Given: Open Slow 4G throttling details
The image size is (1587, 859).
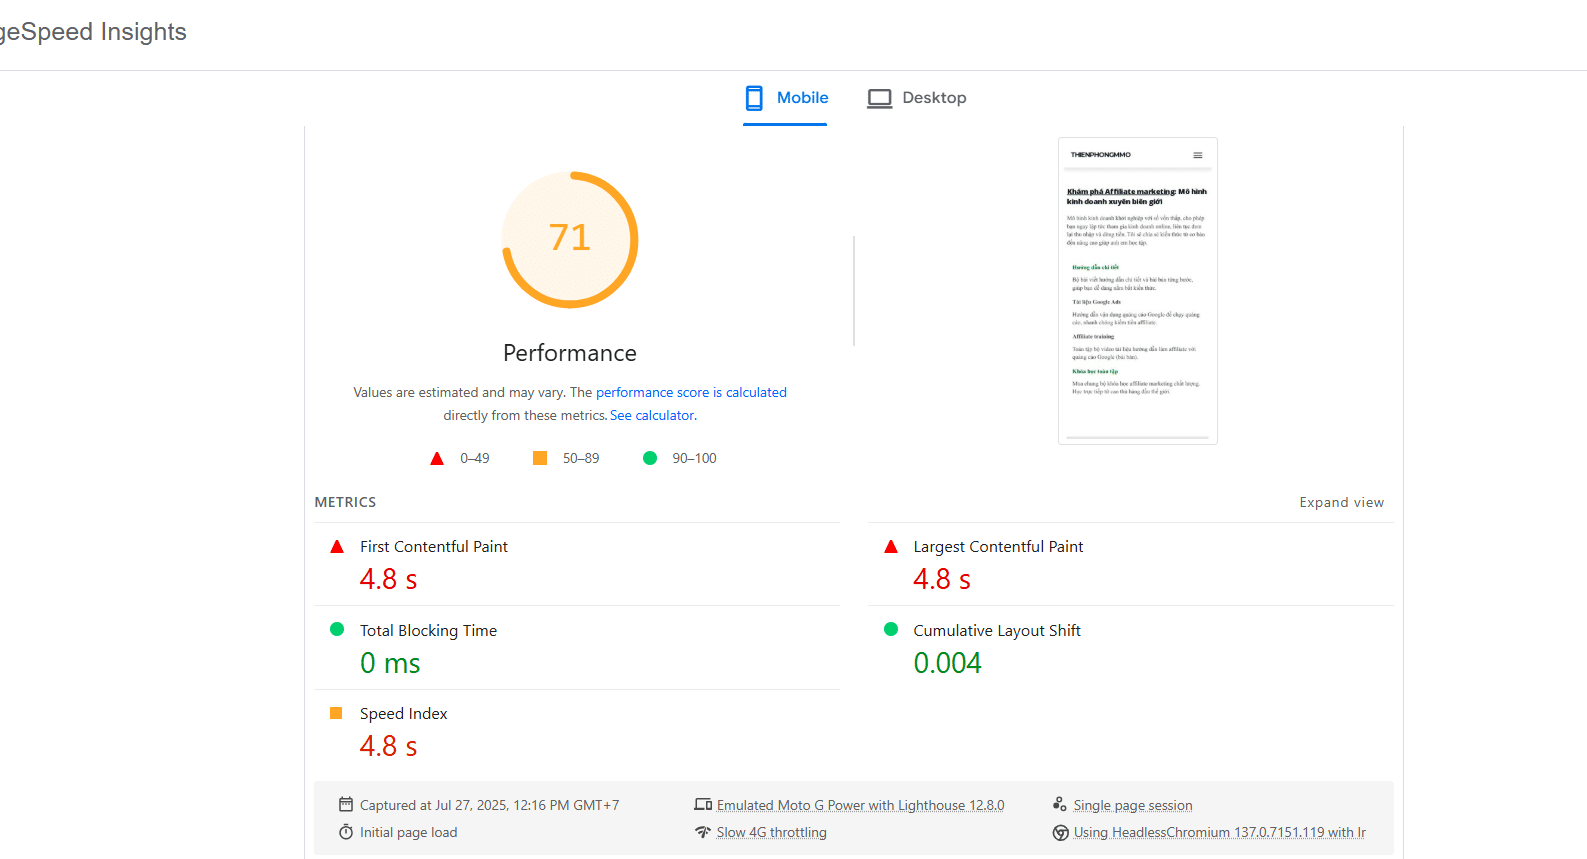Looking at the screenshot, I should 771,833.
